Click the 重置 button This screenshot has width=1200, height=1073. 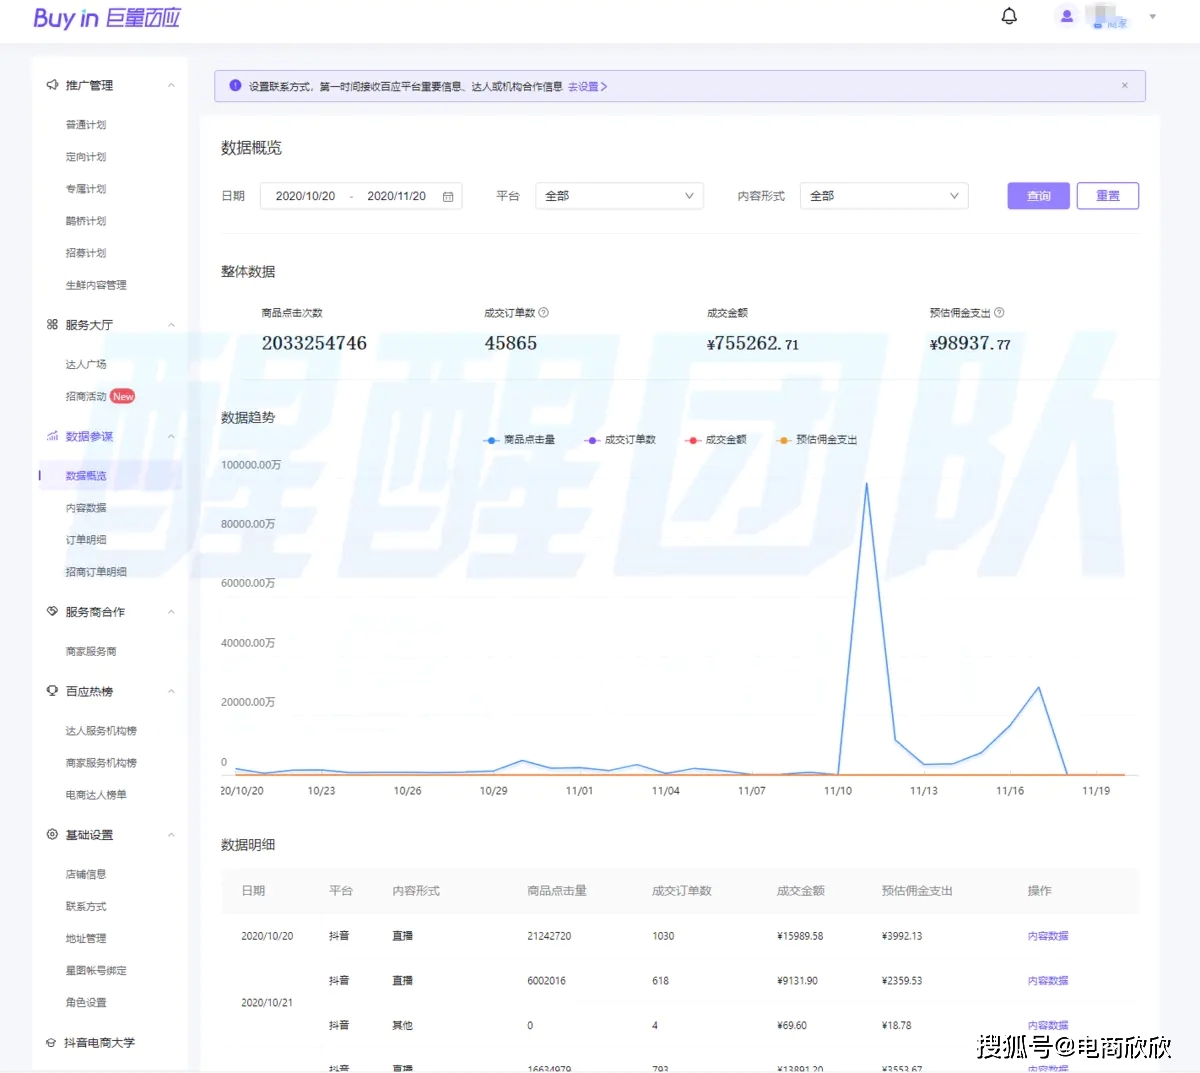(1108, 196)
